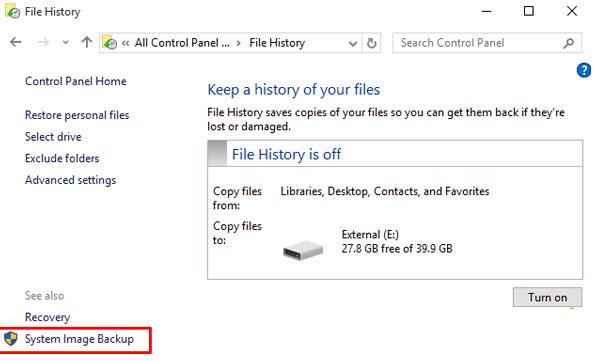
Task: Go up one folder level
Action: point(87,42)
